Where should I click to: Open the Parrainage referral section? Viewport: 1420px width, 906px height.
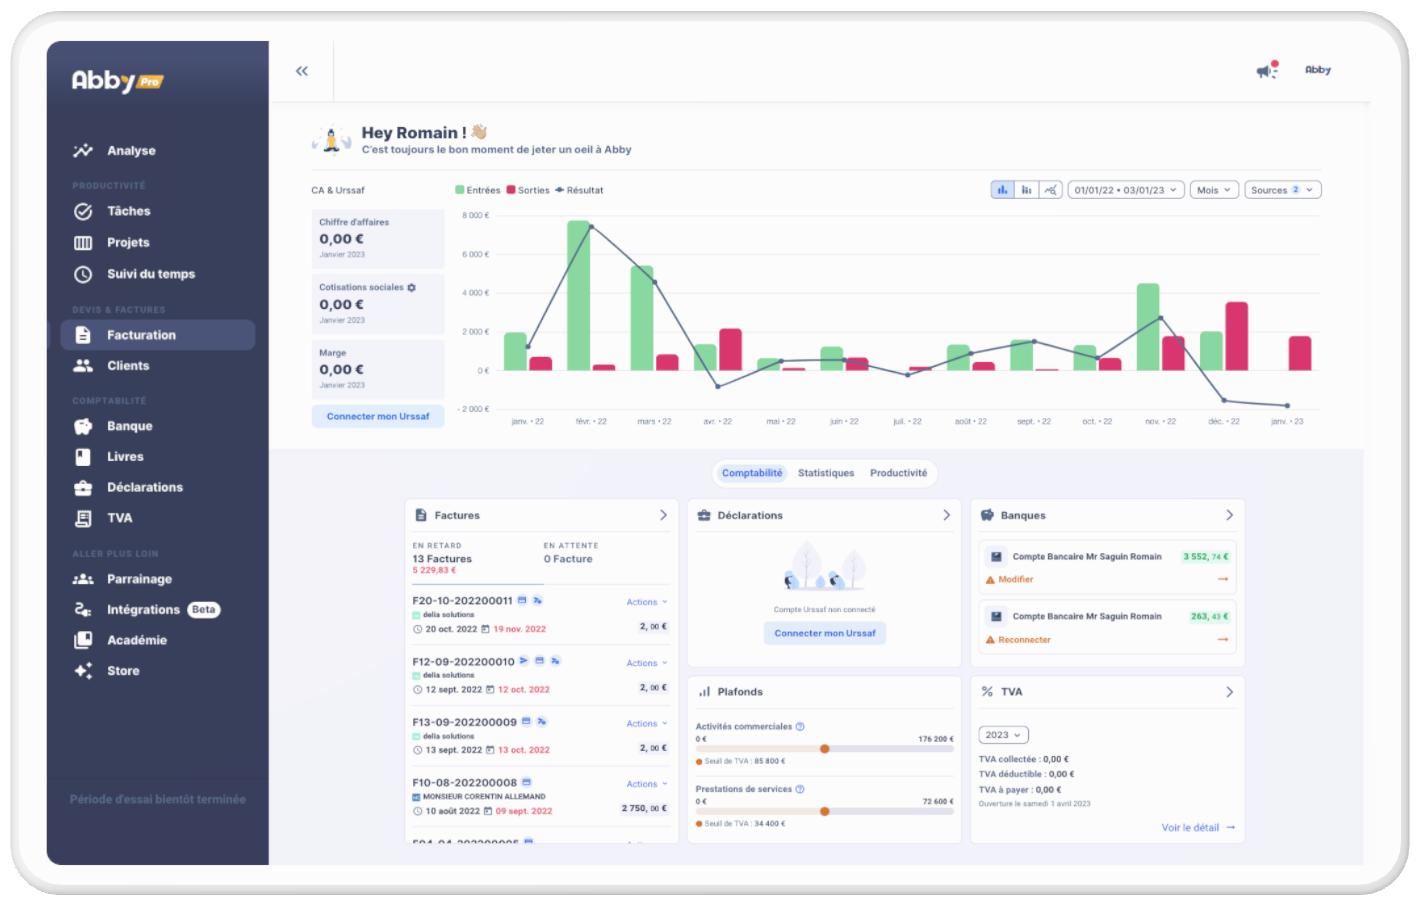(139, 579)
